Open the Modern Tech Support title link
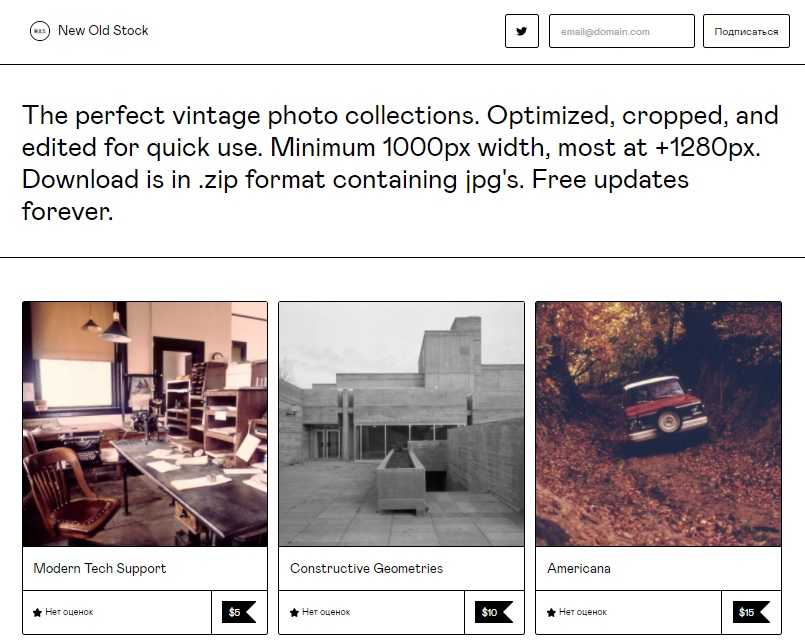This screenshot has width=805, height=643. pos(100,568)
